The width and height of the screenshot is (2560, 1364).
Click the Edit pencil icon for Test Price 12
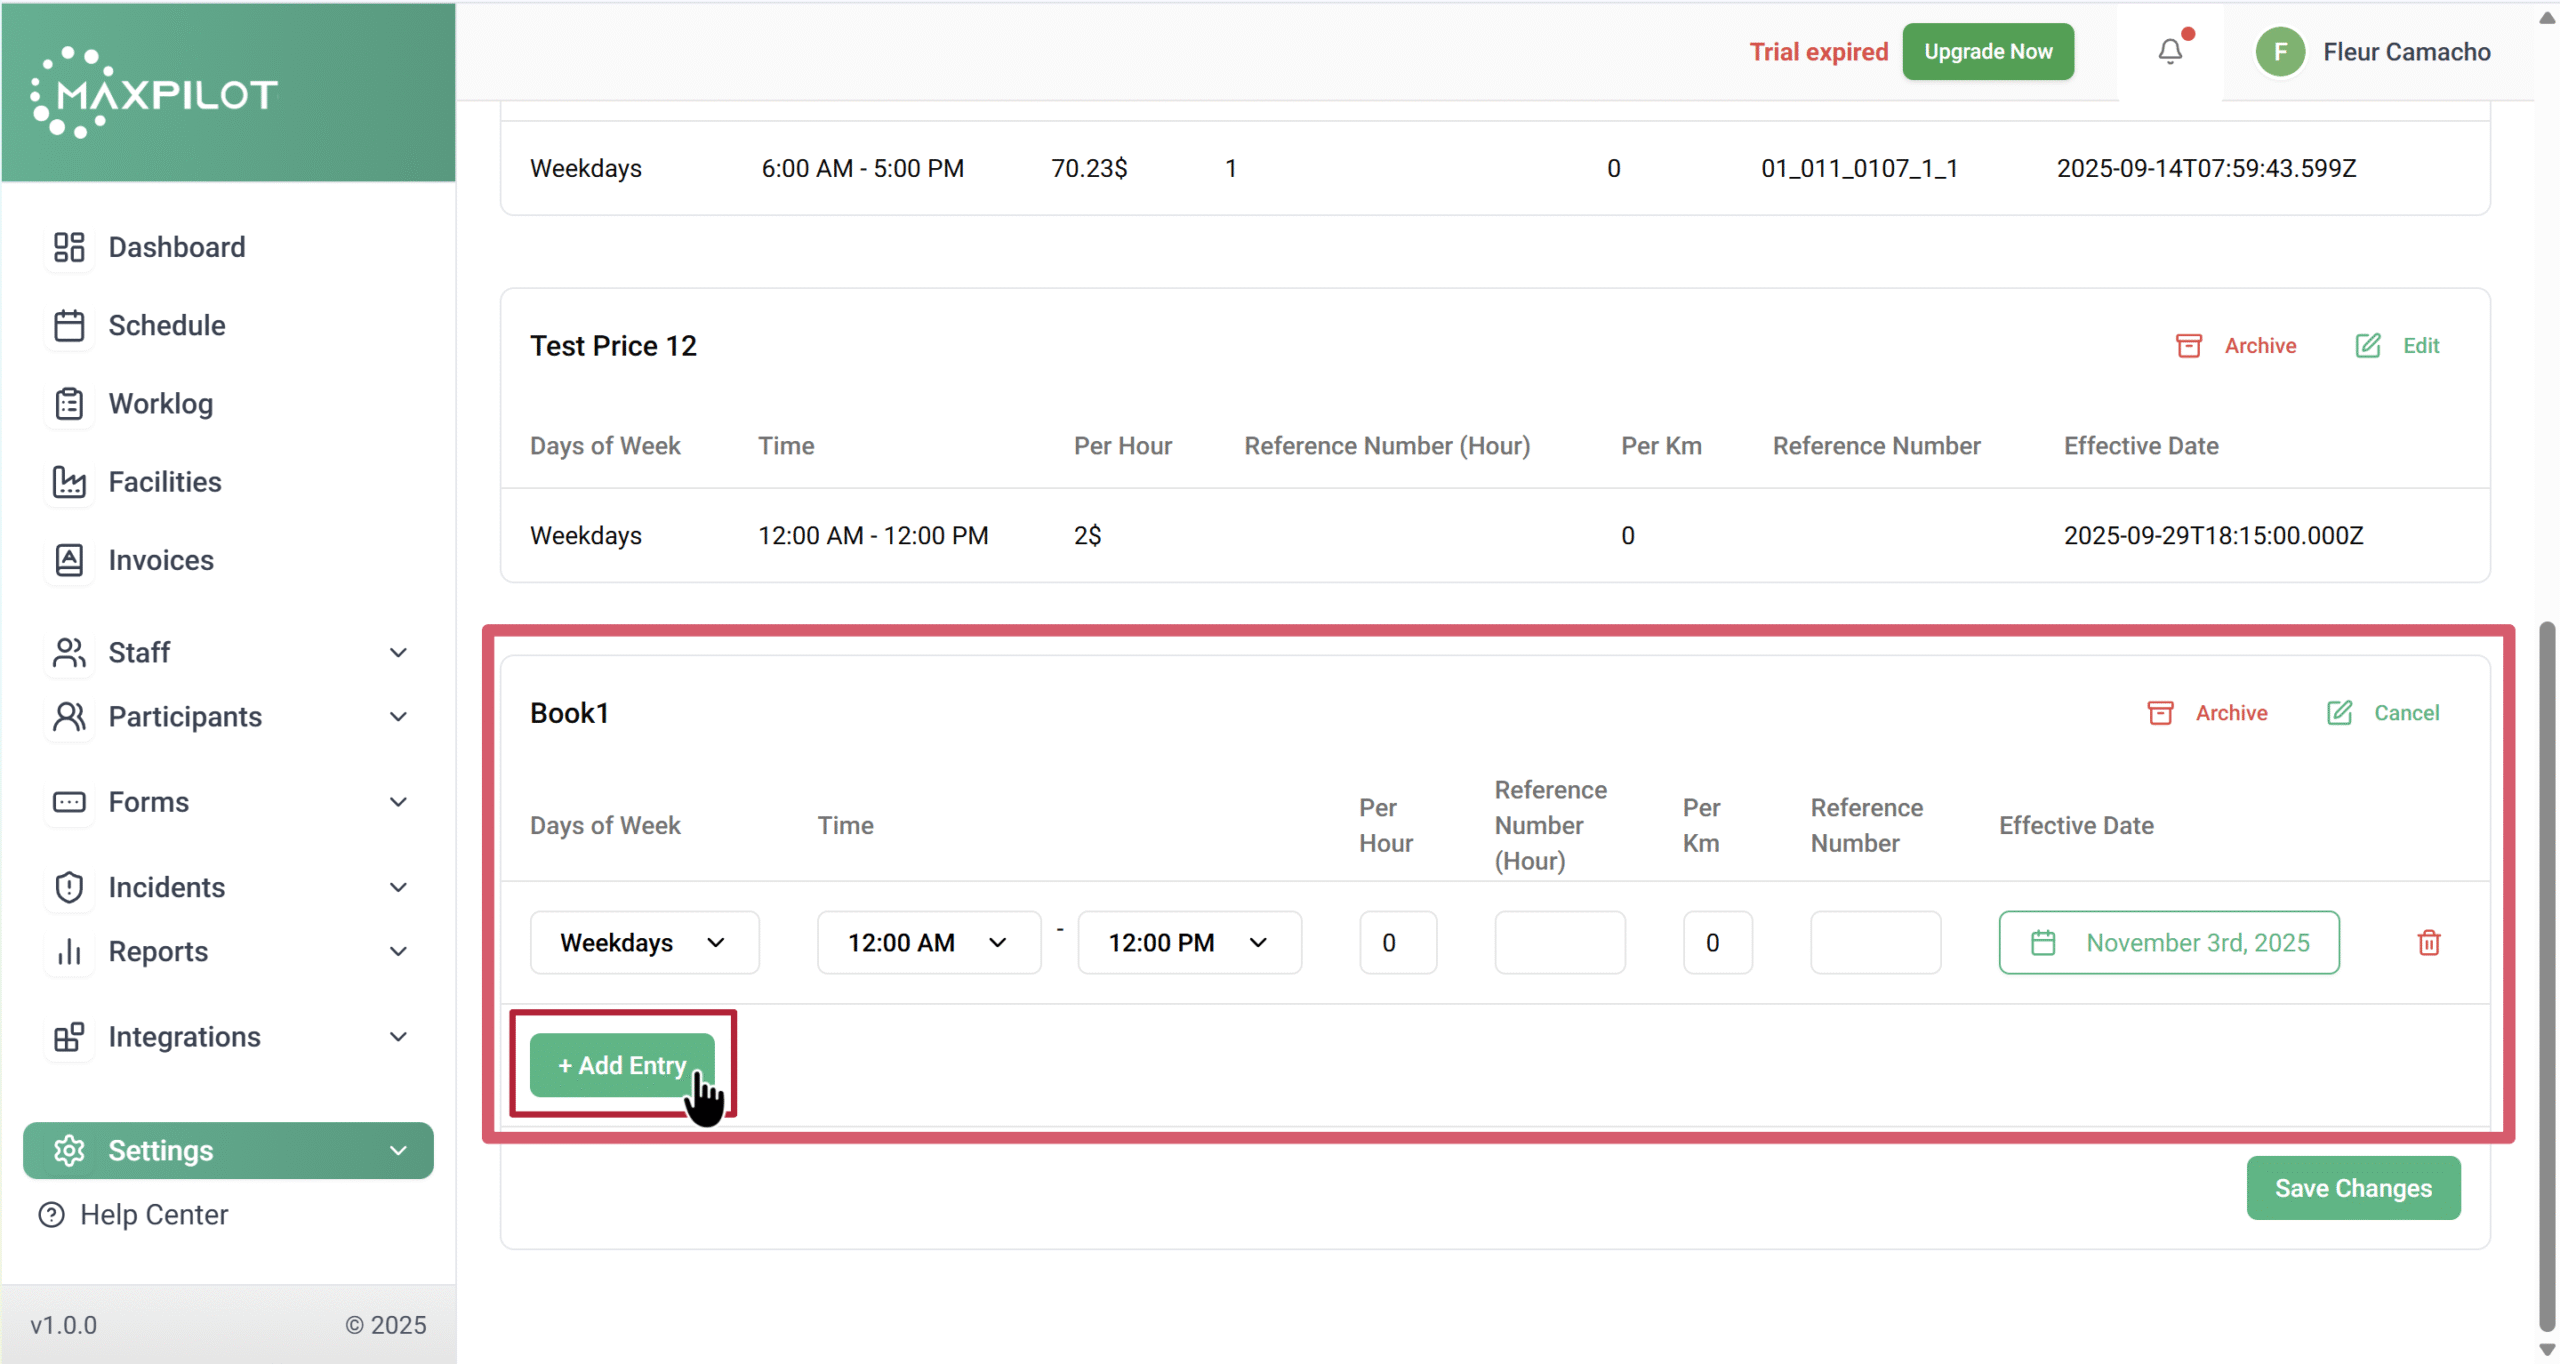click(2367, 345)
